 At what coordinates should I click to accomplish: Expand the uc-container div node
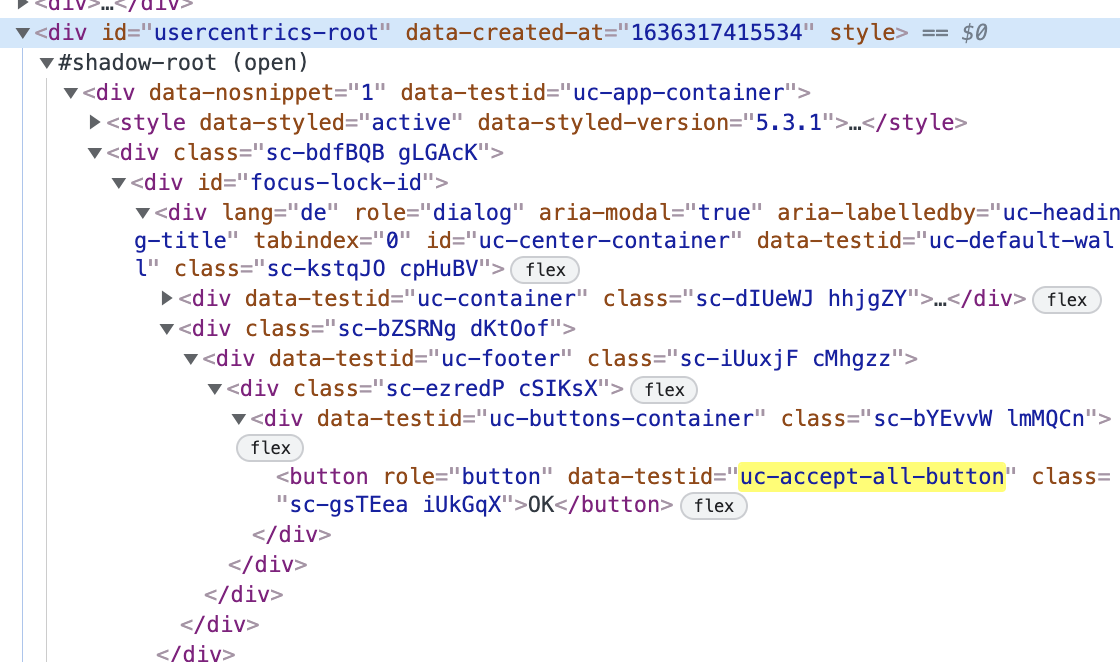click(167, 298)
